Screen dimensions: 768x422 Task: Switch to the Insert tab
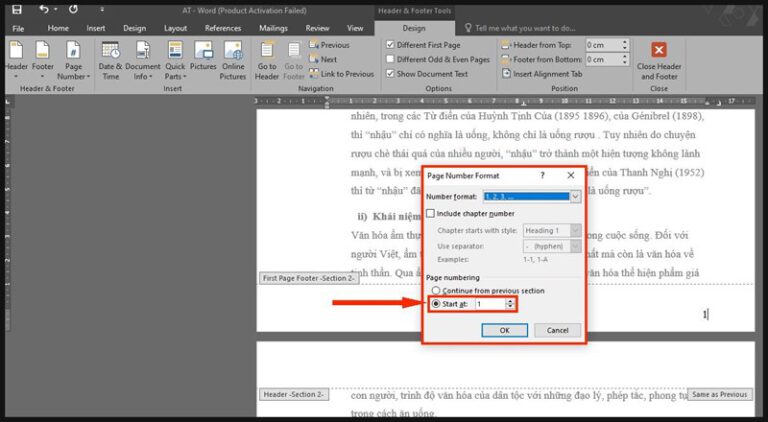click(x=96, y=28)
